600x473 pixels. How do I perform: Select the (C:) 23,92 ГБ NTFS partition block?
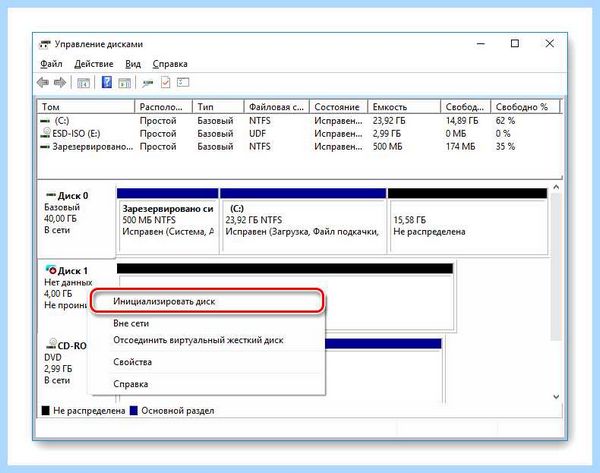tap(303, 221)
